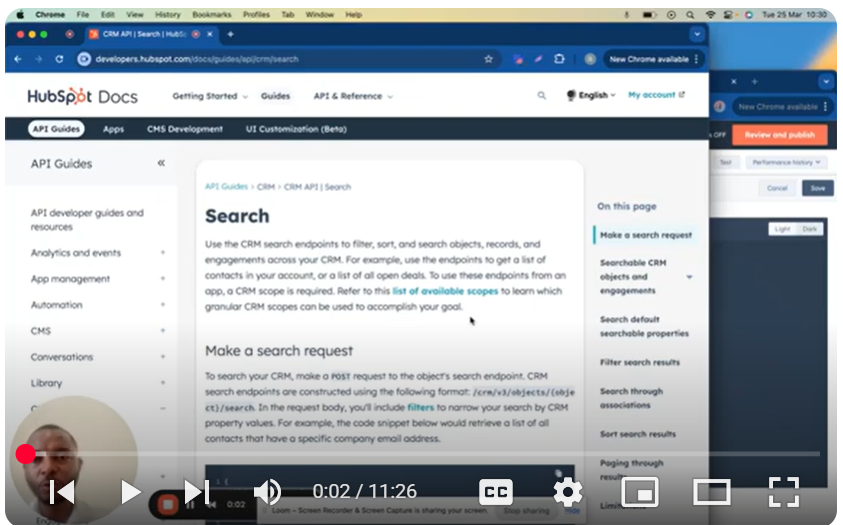Click Chrome forward arrow
The image size is (843, 525).
point(38,59)
